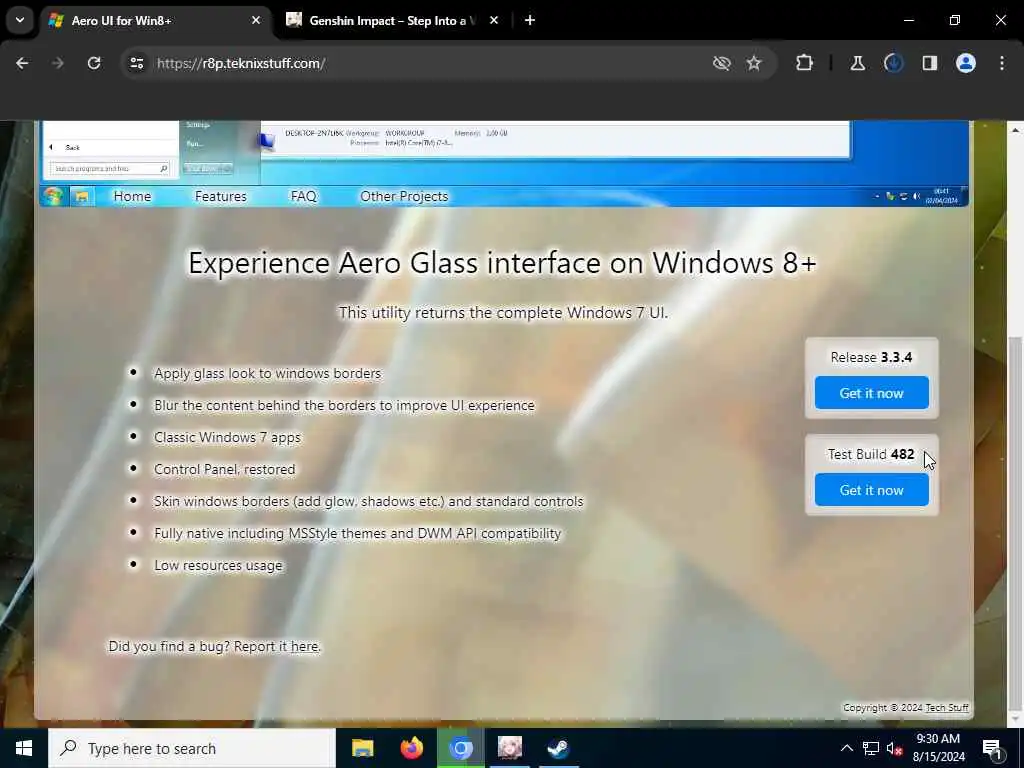Click 'Low resources usage' text

tap(218, 566)
